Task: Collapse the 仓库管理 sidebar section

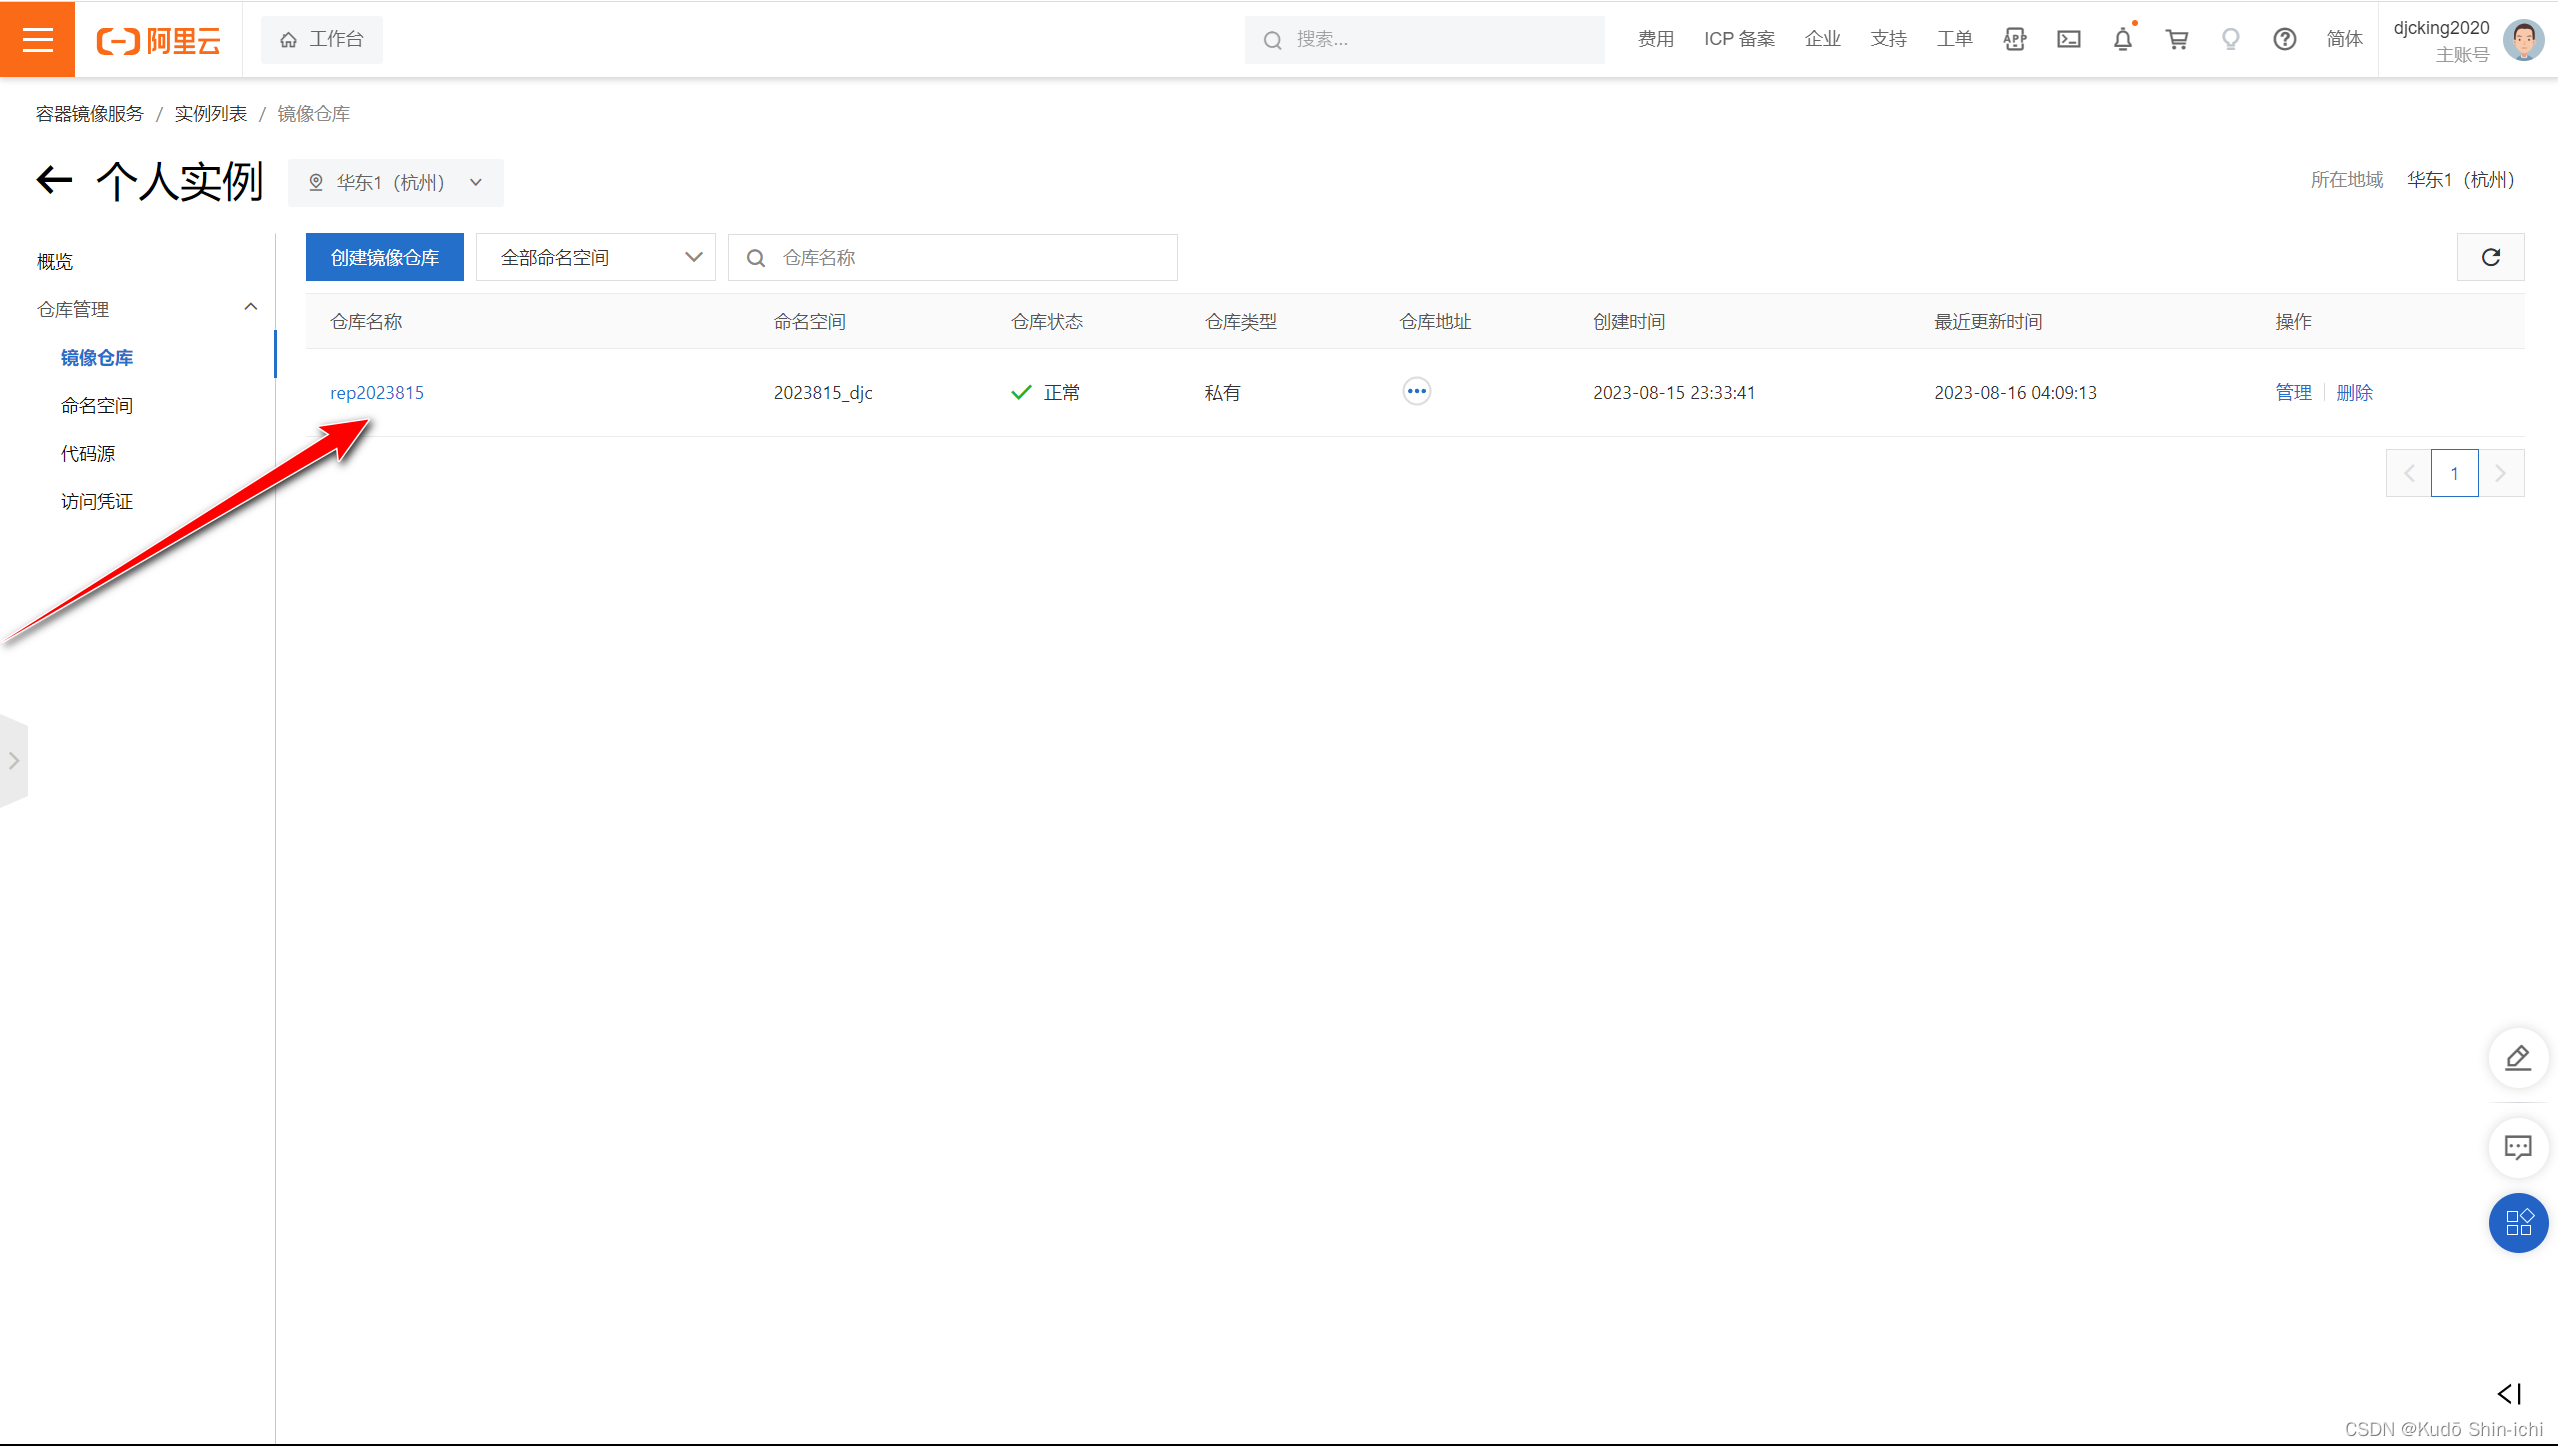Action: (x=250, y=308)
